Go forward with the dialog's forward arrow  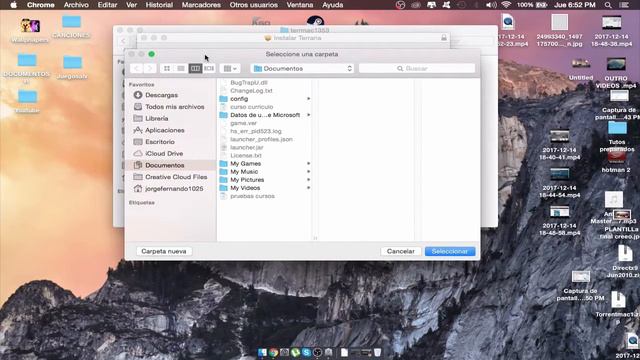[x=150, y=69]
